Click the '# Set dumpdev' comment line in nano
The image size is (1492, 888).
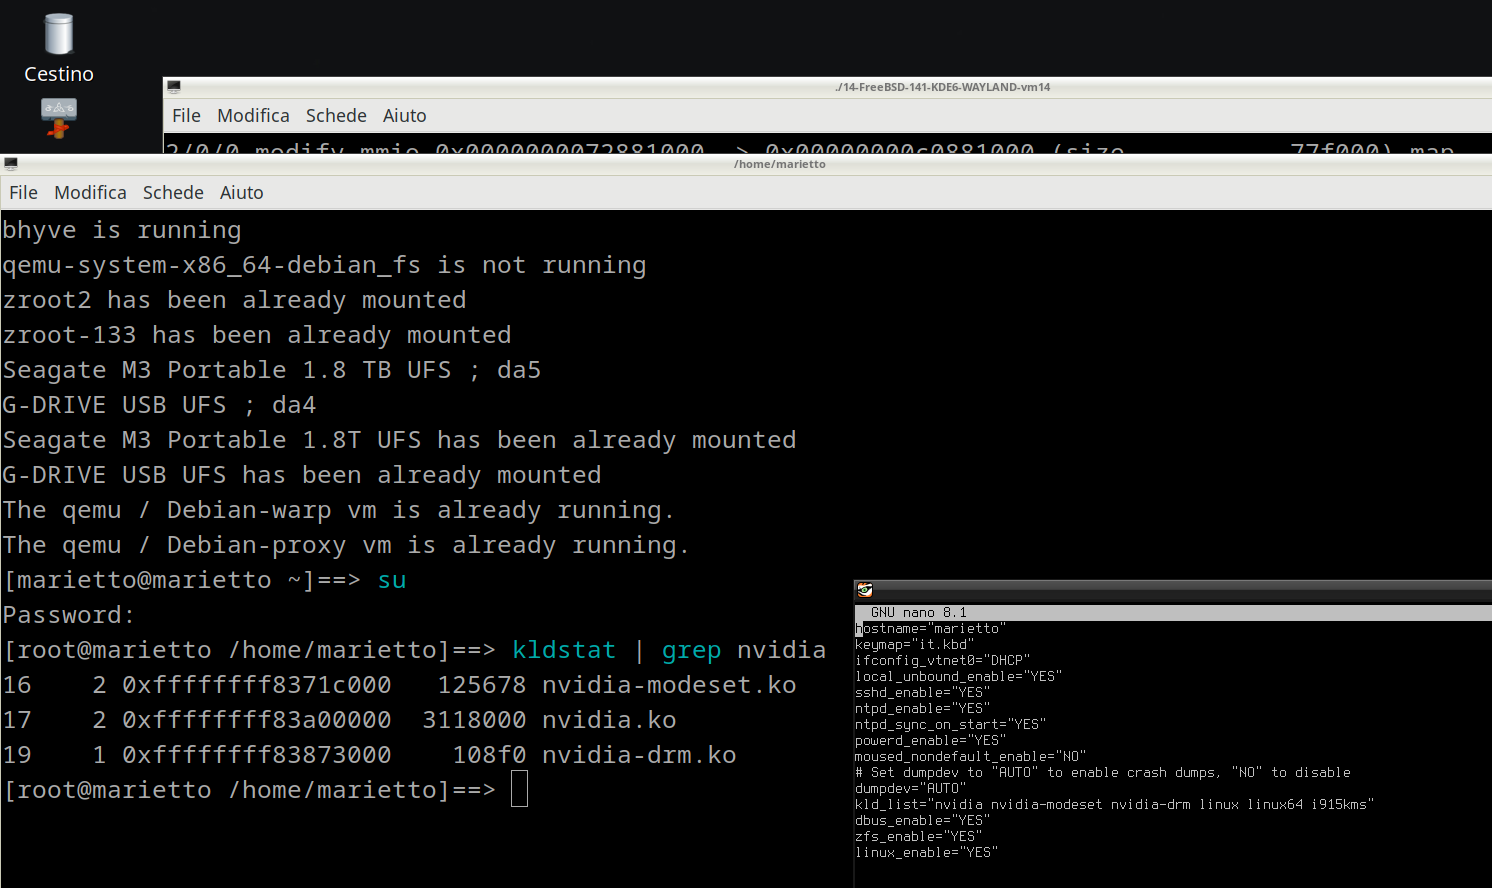coord(1103,772)
